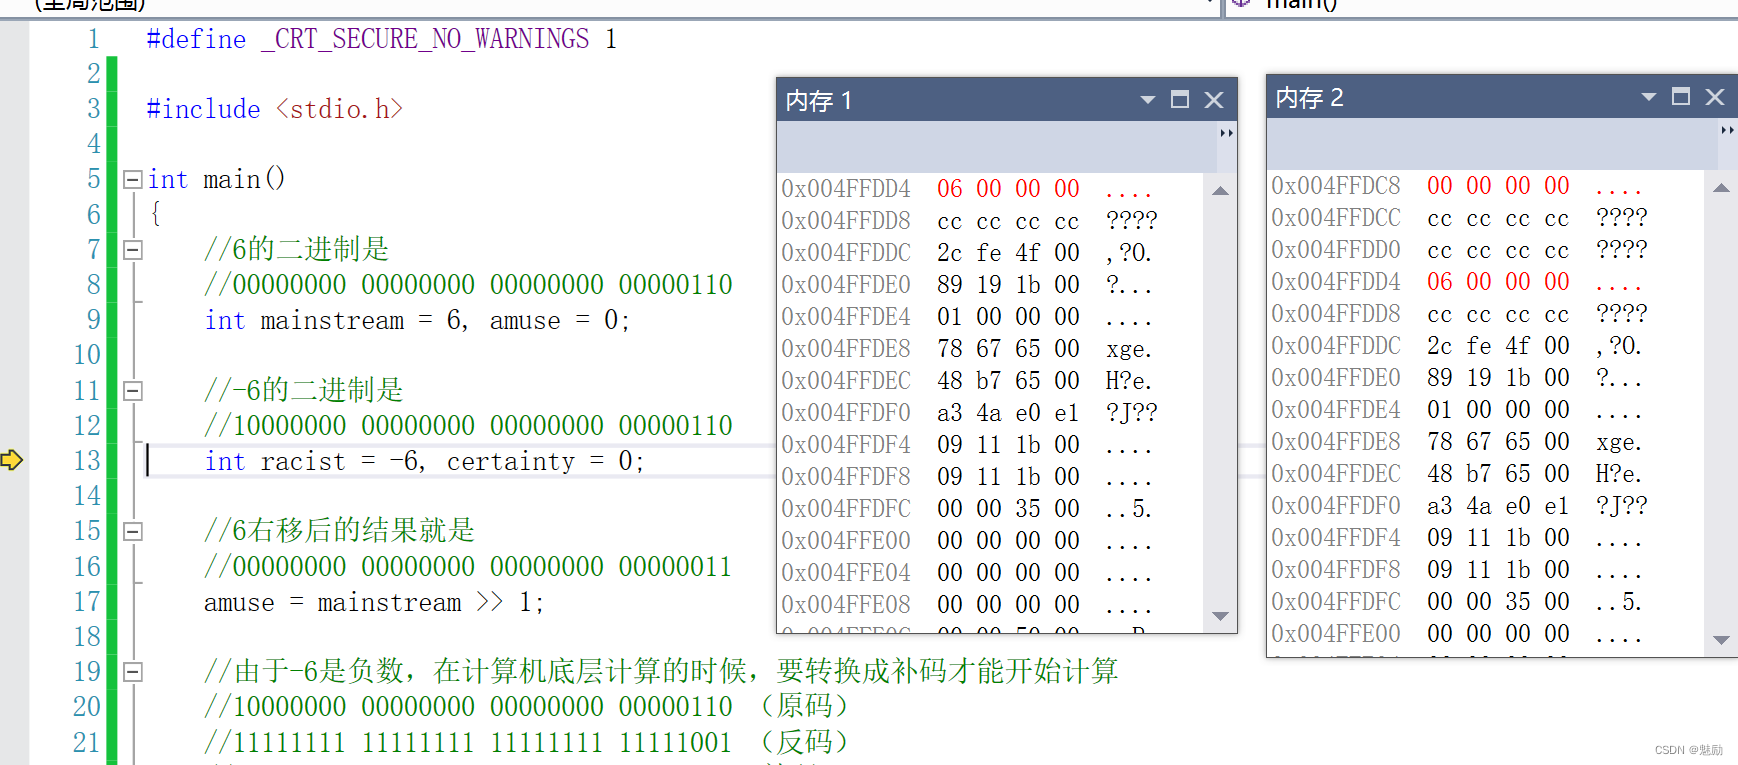Image resolution: width=1738 pixels, height=765 pixels.
Task: Click address 0x004FFE00 in 内存 2
Action: pyautogui.click(x=1336, y=634)
